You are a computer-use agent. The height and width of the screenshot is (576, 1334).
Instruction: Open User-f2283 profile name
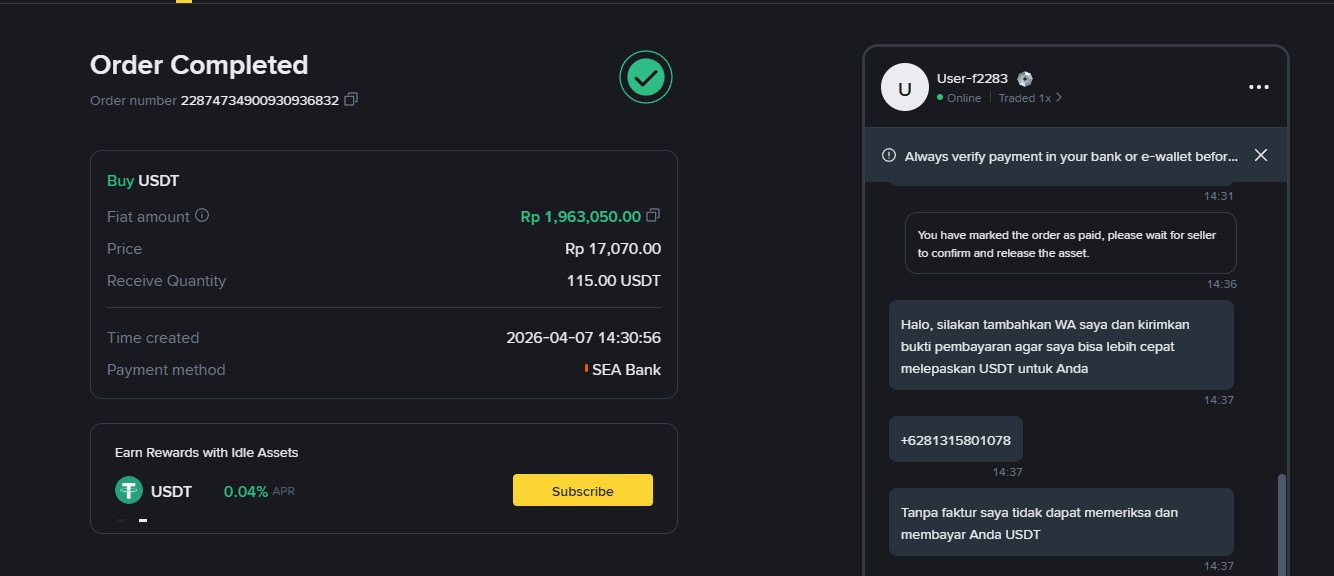point(972,79)
